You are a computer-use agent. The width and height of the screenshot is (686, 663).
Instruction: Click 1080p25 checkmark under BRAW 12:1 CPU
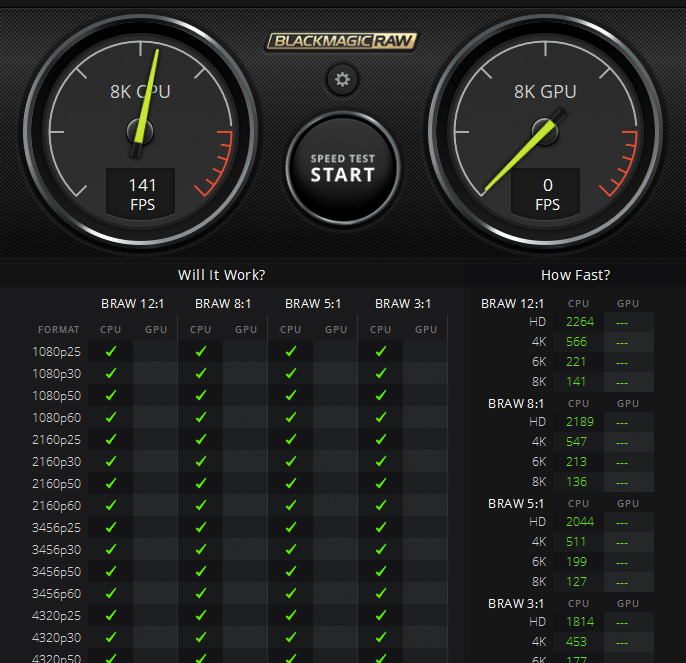click(x=111, y=351)
